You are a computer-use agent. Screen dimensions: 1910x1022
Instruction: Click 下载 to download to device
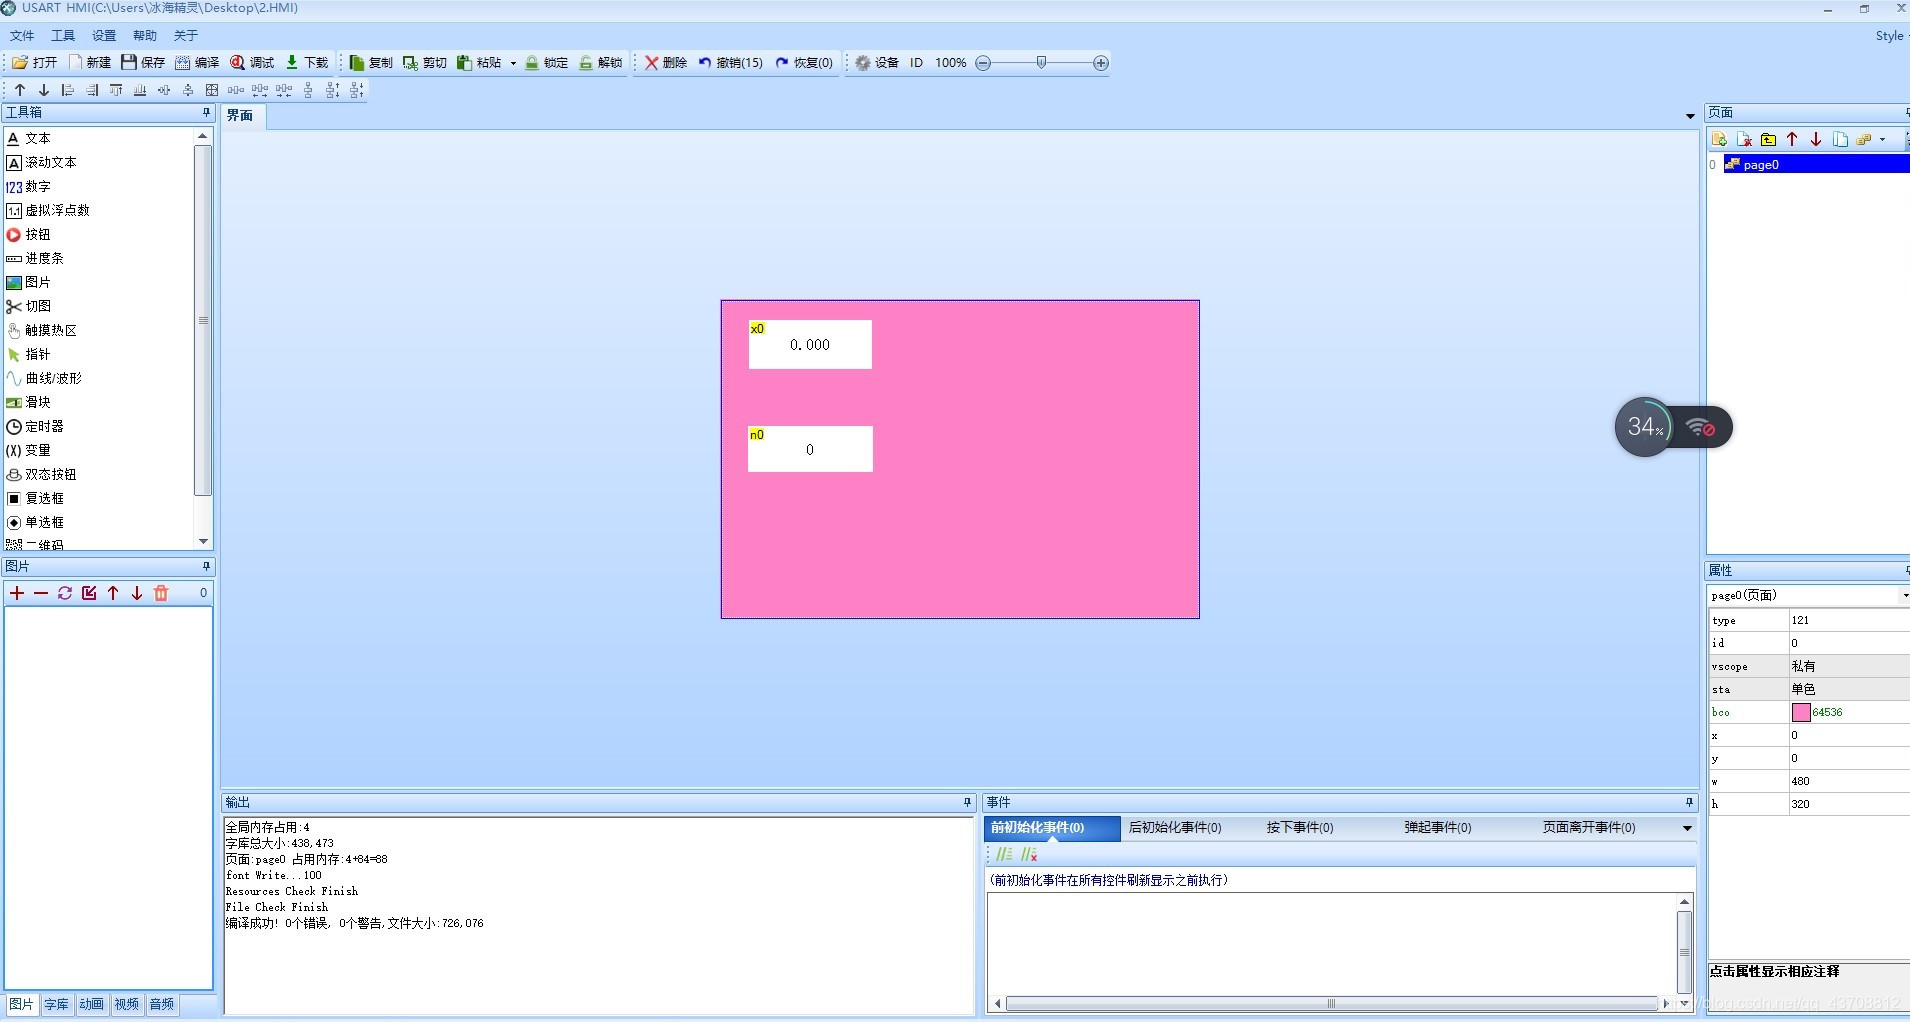coord(307,62)
